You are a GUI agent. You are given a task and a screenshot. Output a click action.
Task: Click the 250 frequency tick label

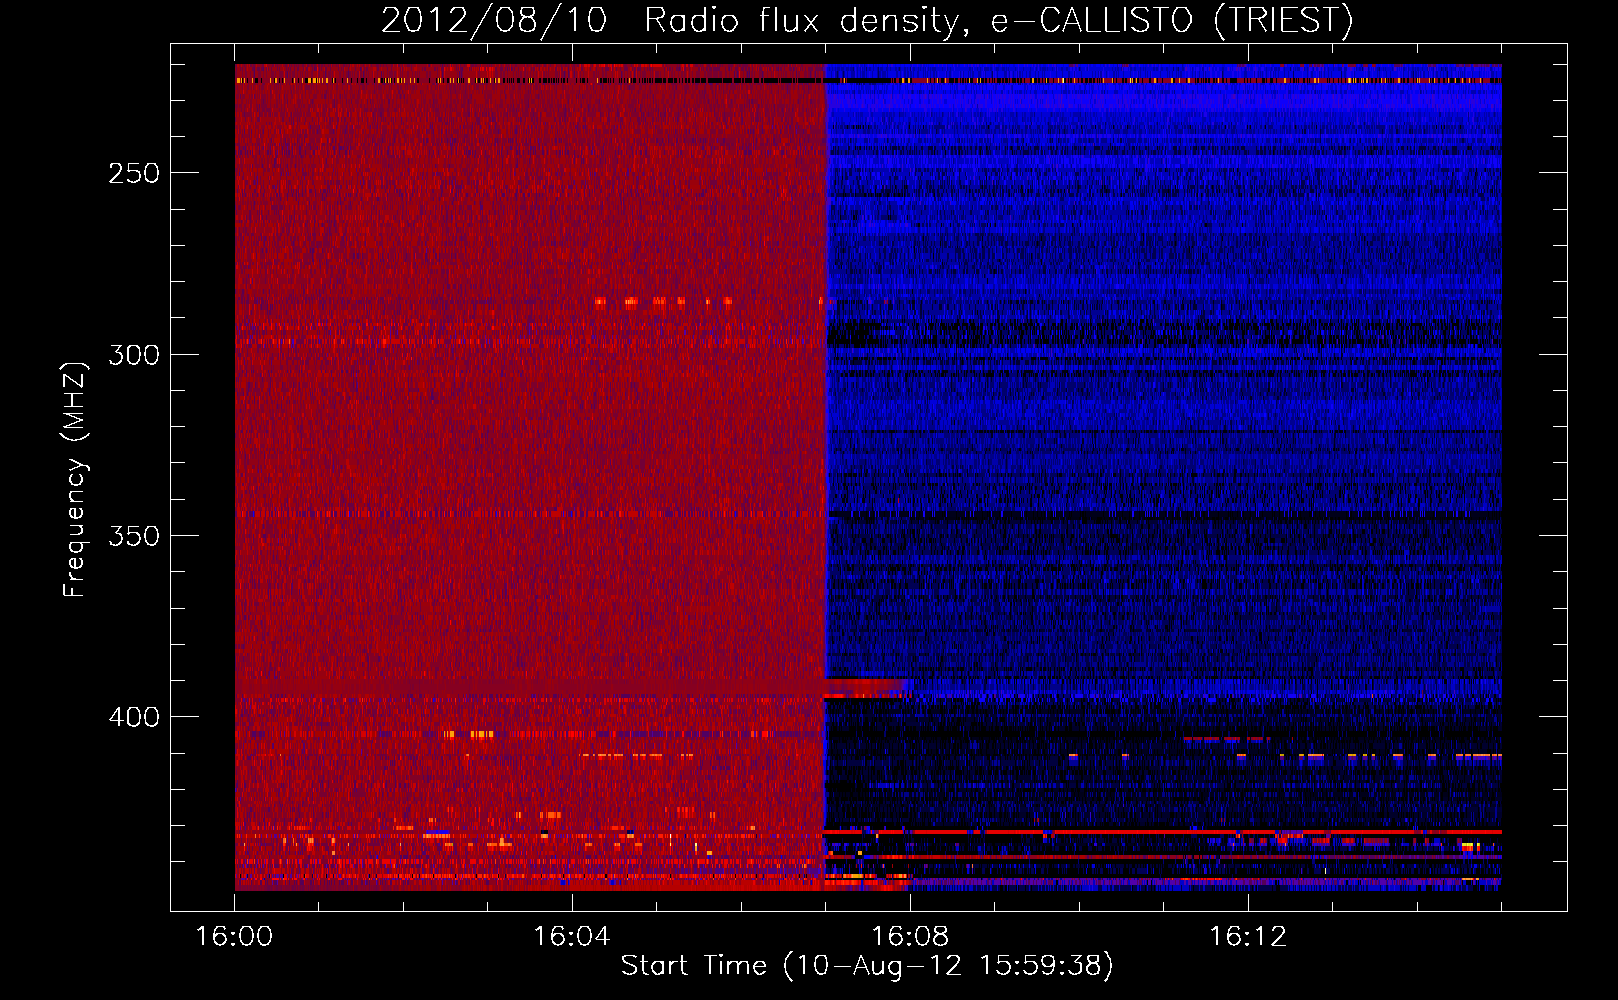pos(134,173)
